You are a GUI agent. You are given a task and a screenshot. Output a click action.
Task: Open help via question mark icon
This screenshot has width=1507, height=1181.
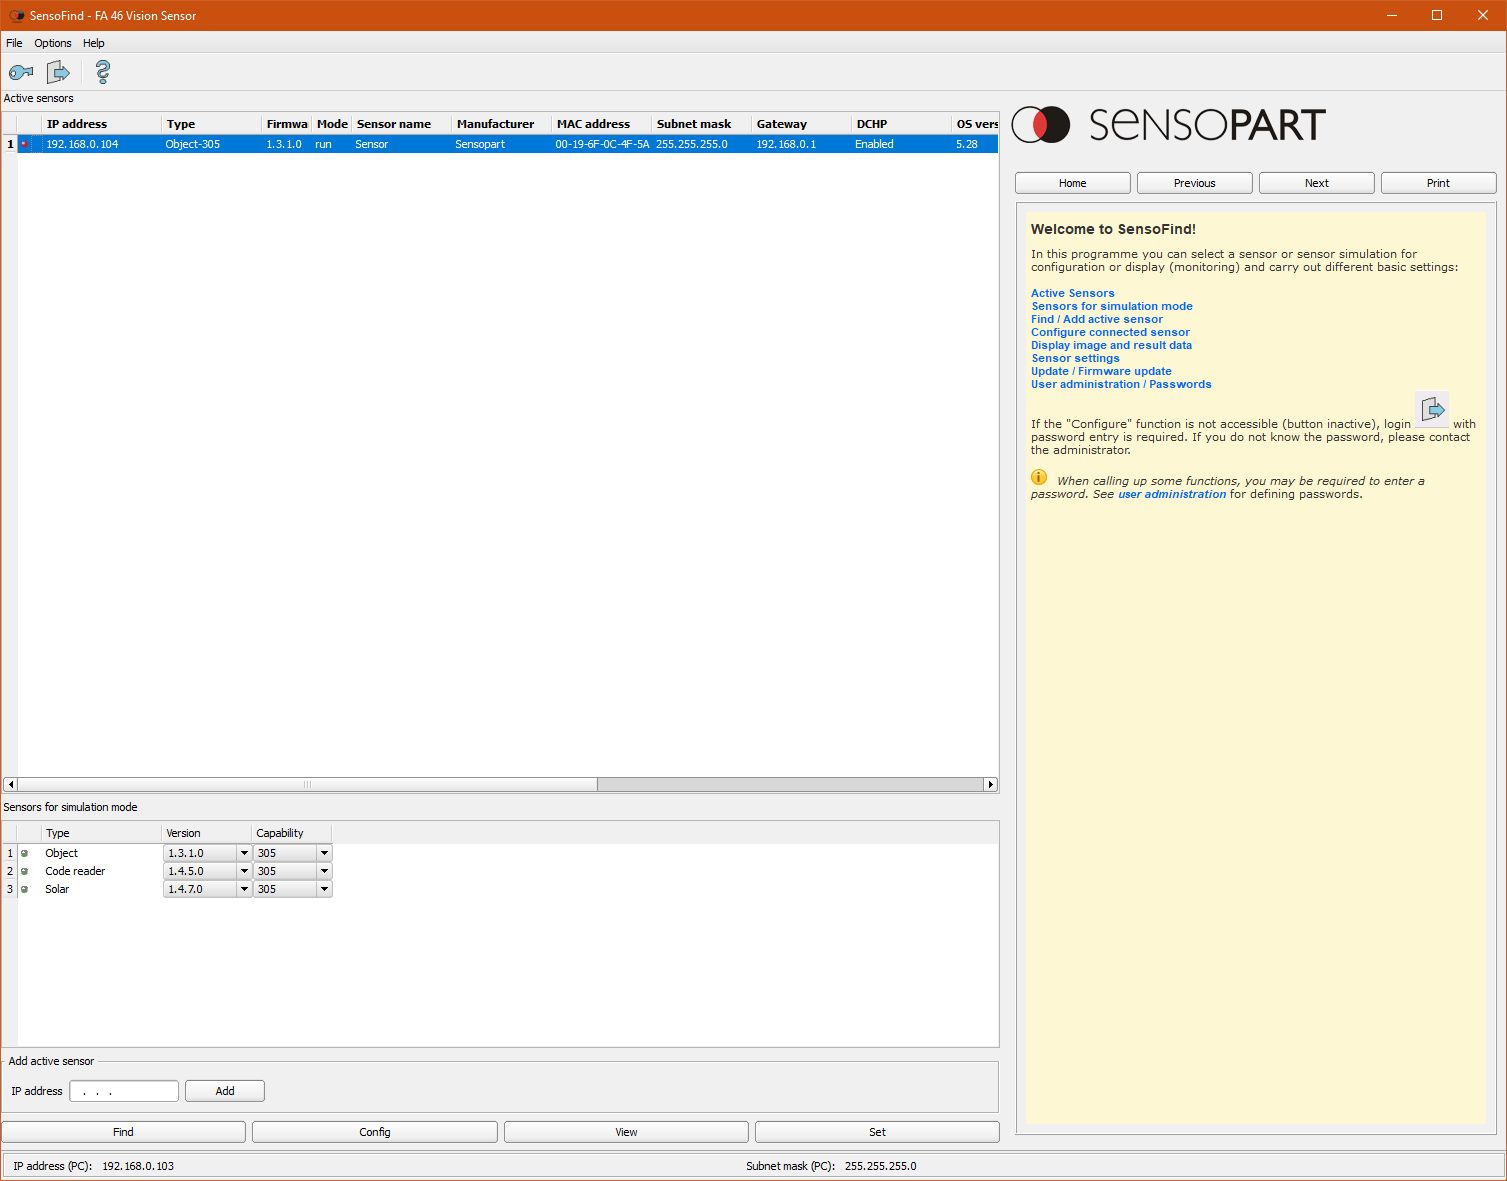coord(102,72)
